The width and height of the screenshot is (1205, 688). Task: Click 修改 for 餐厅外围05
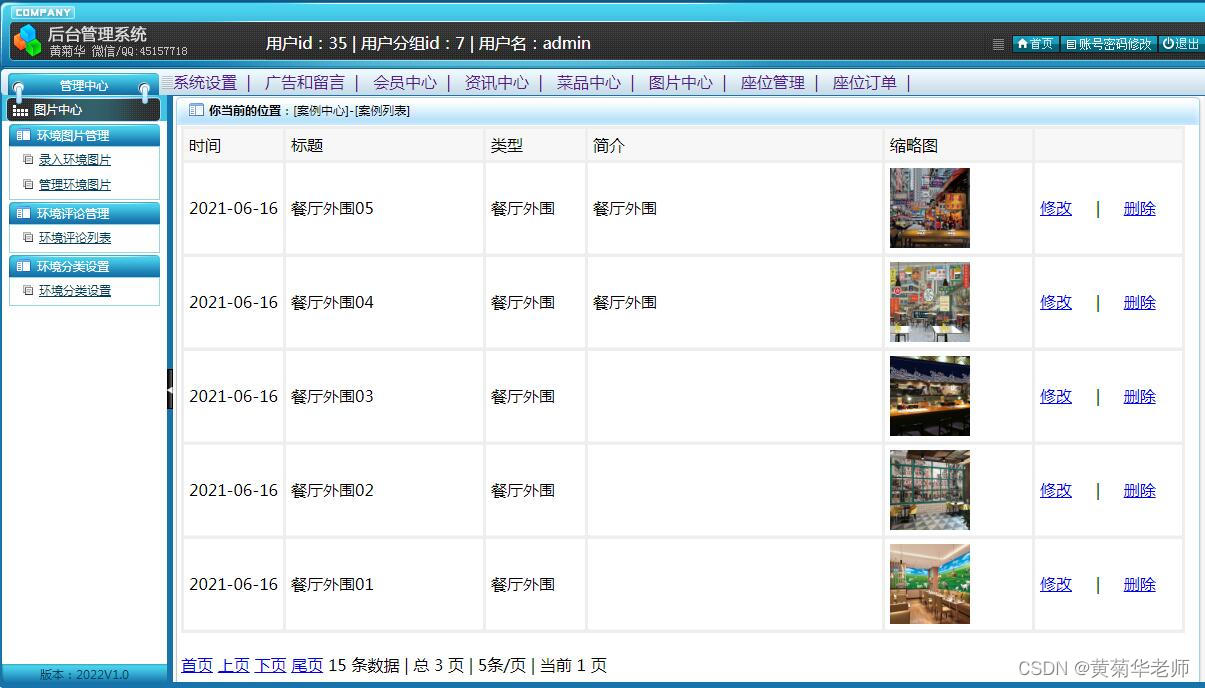1056,208
